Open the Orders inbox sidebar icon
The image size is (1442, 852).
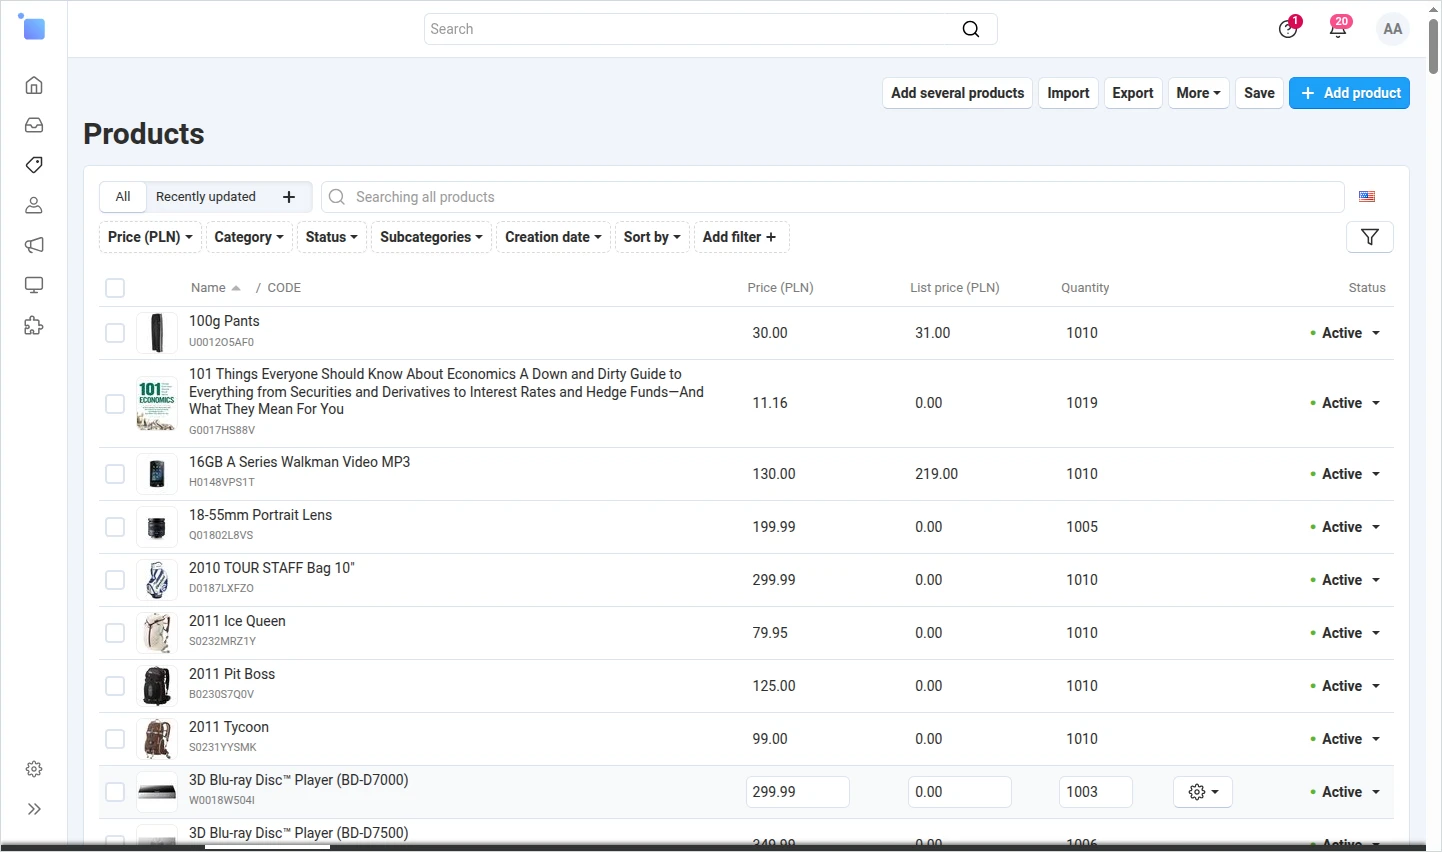click(x=34, y=125)
